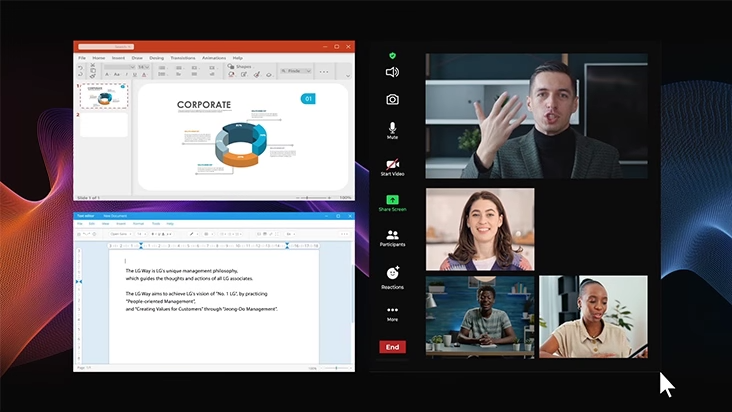Open the Participants panel
This screenshot has width=732, height=412.
click(x=392, y=236)
